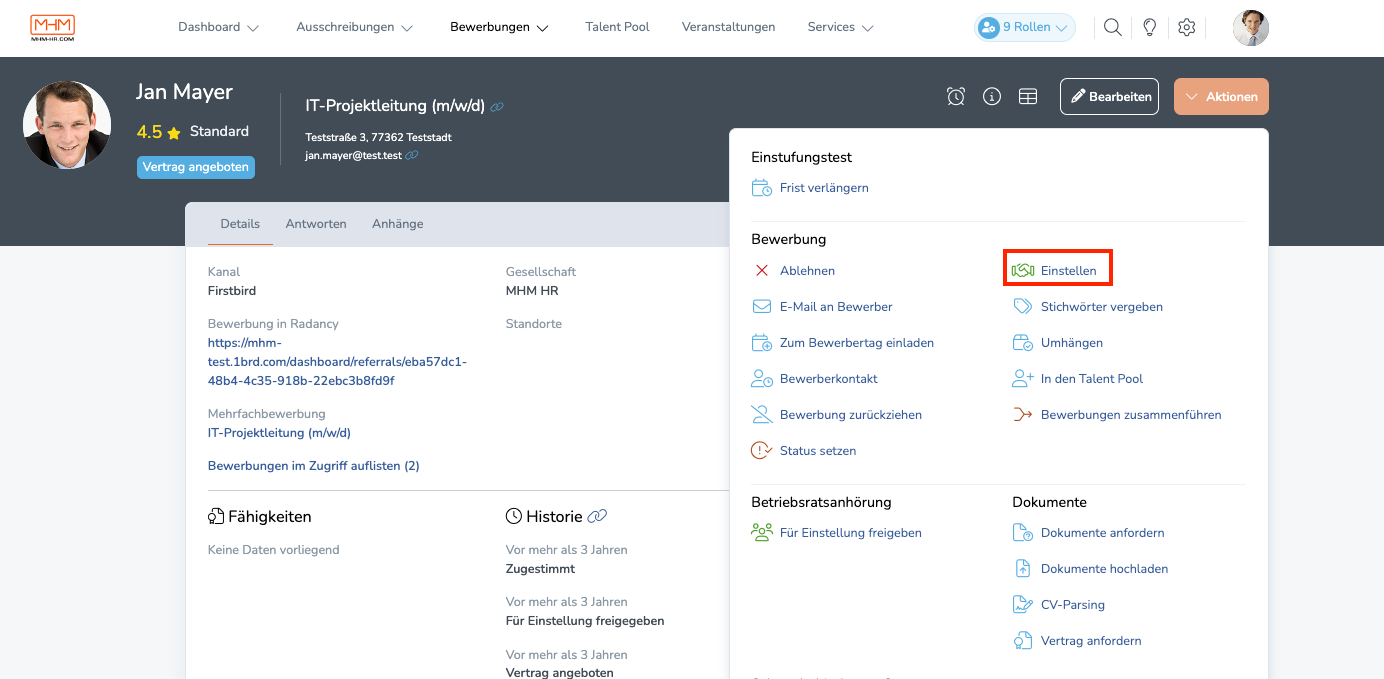Click the Bewerberkontakt person icon
The image size is (1384, 679).
762,379
